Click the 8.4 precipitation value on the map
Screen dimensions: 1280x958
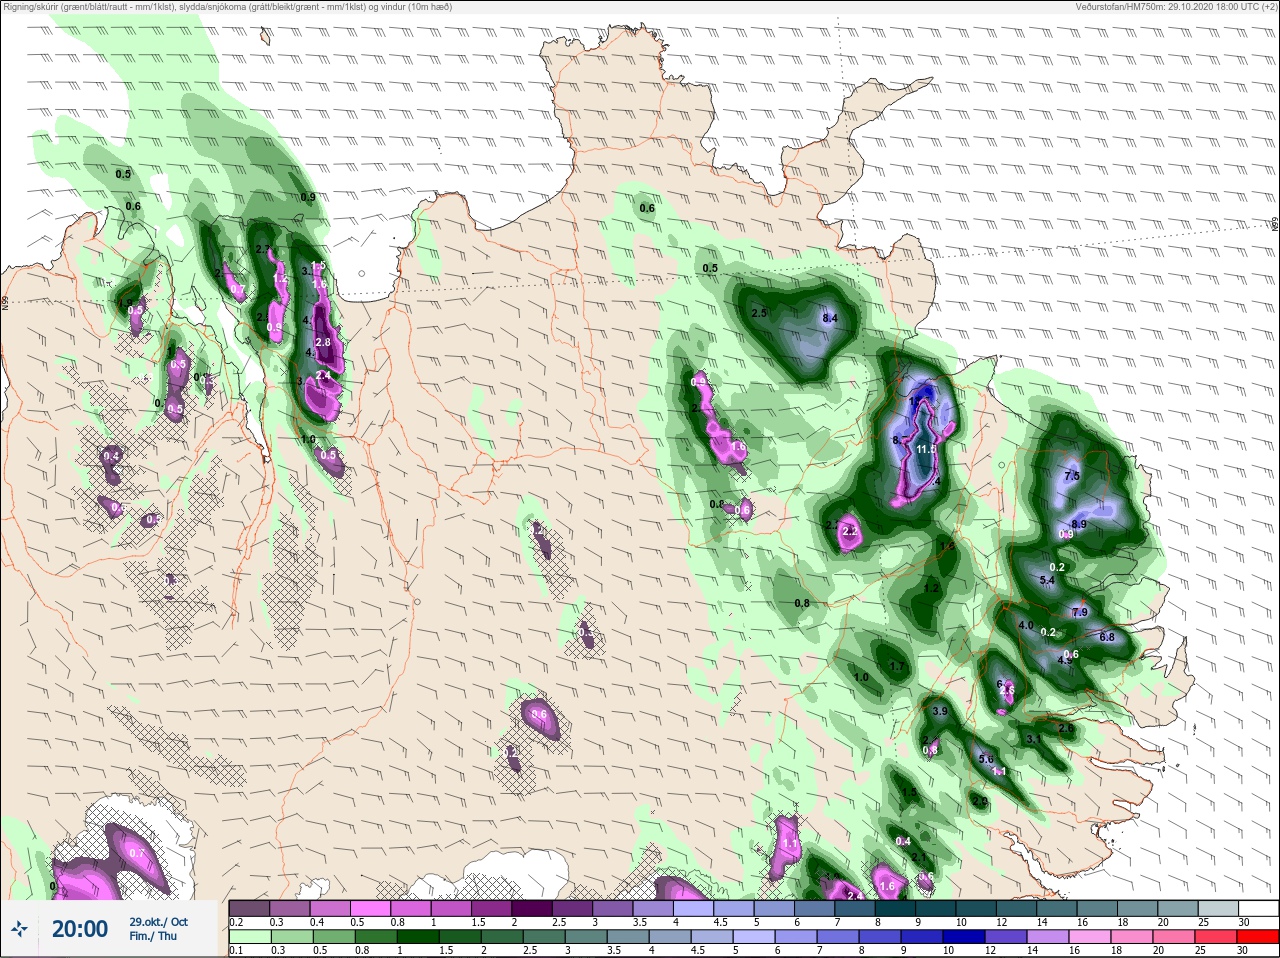829,319
